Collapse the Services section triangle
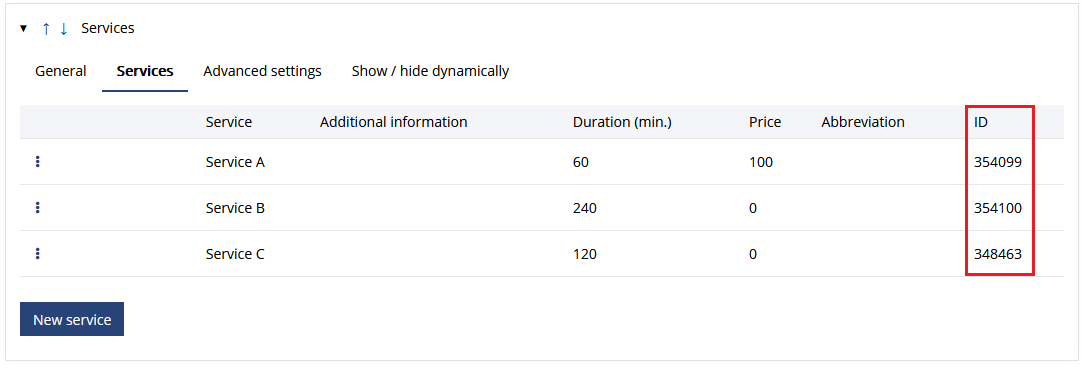The width and height of the screenshot is (1082, 368). coord(23,28)
